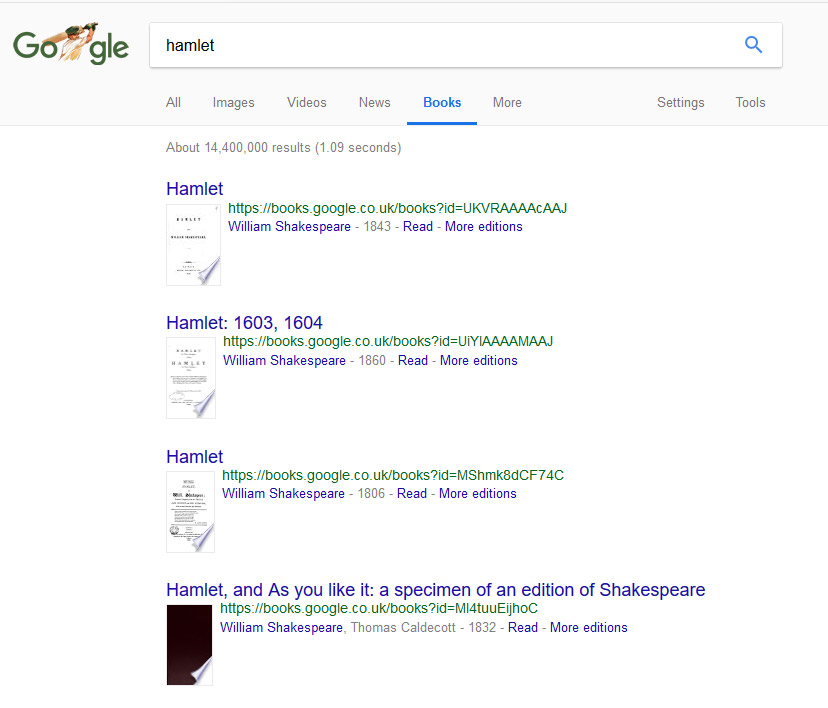Open William Shakespeare author link for 1860 result
This screenshot has height=708, width=828.
(284, 361)
